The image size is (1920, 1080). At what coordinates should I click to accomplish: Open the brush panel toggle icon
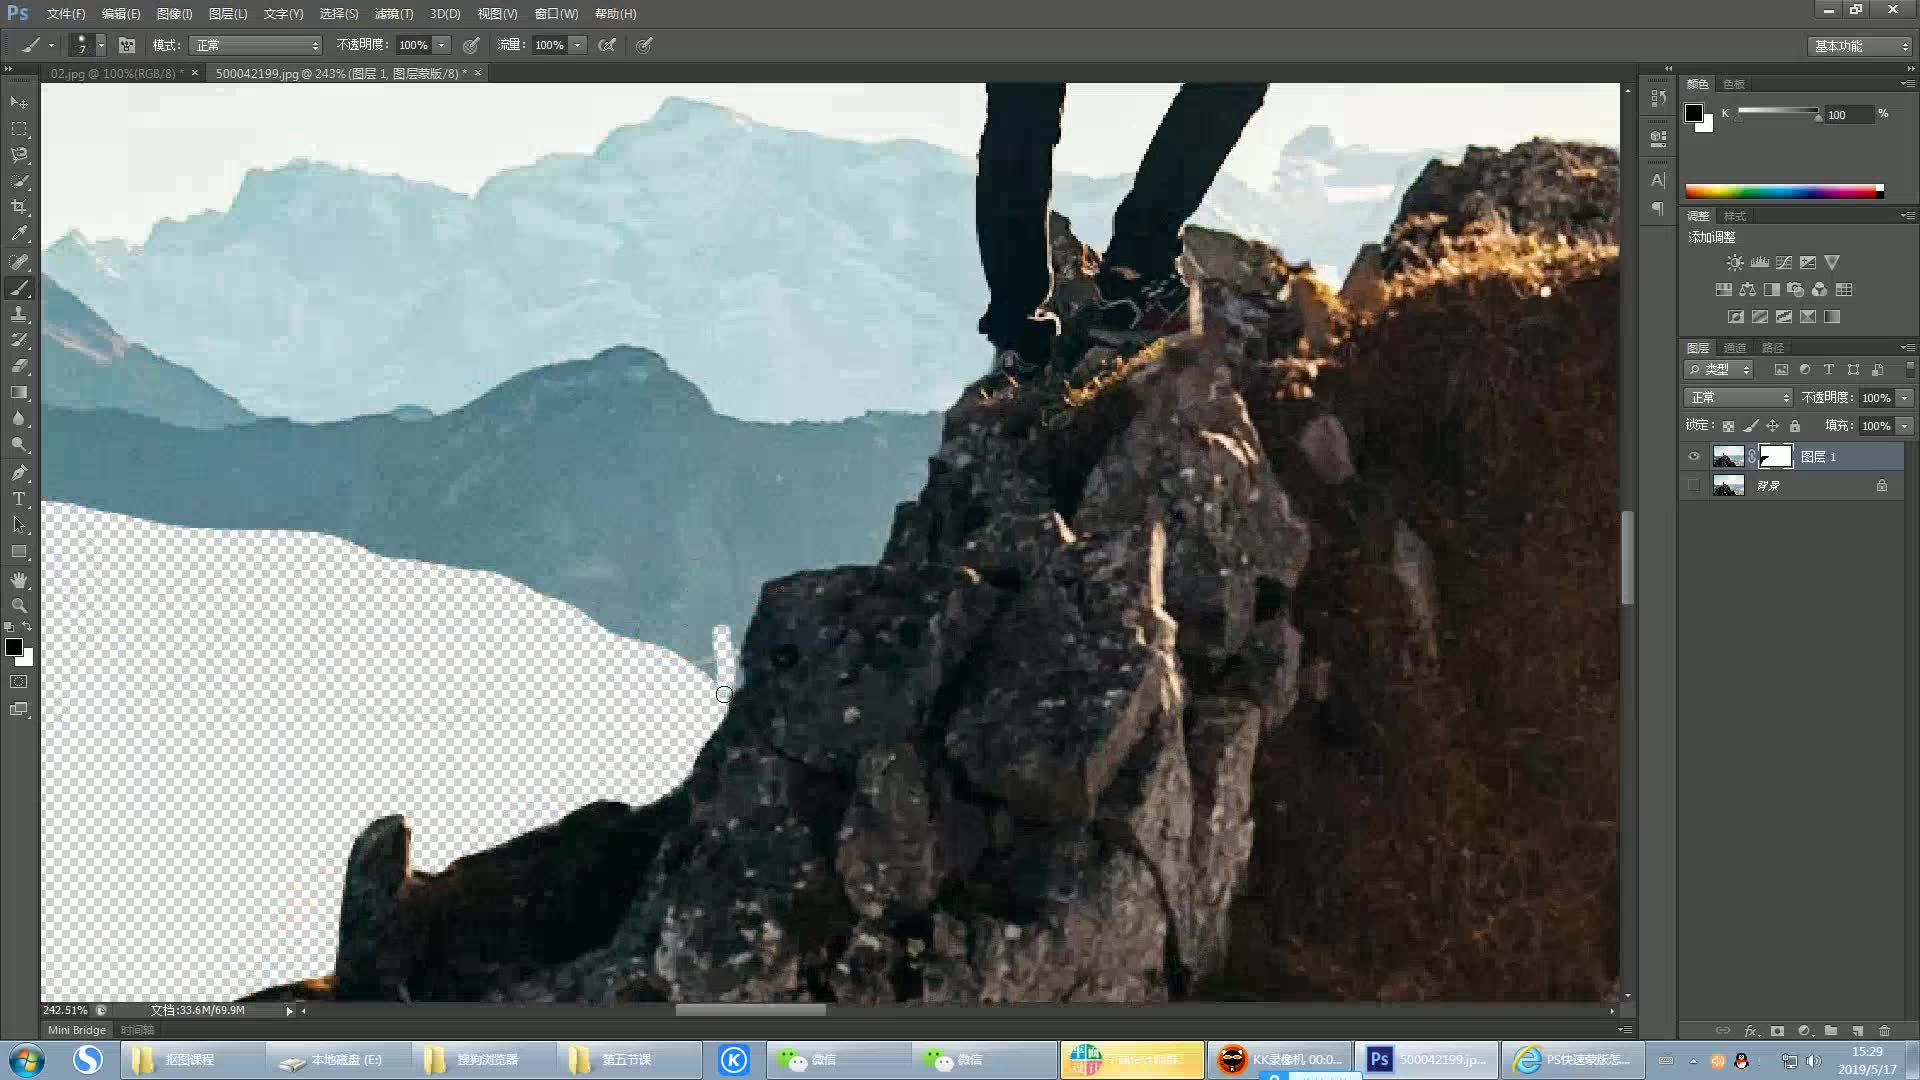tap(127, 45)
